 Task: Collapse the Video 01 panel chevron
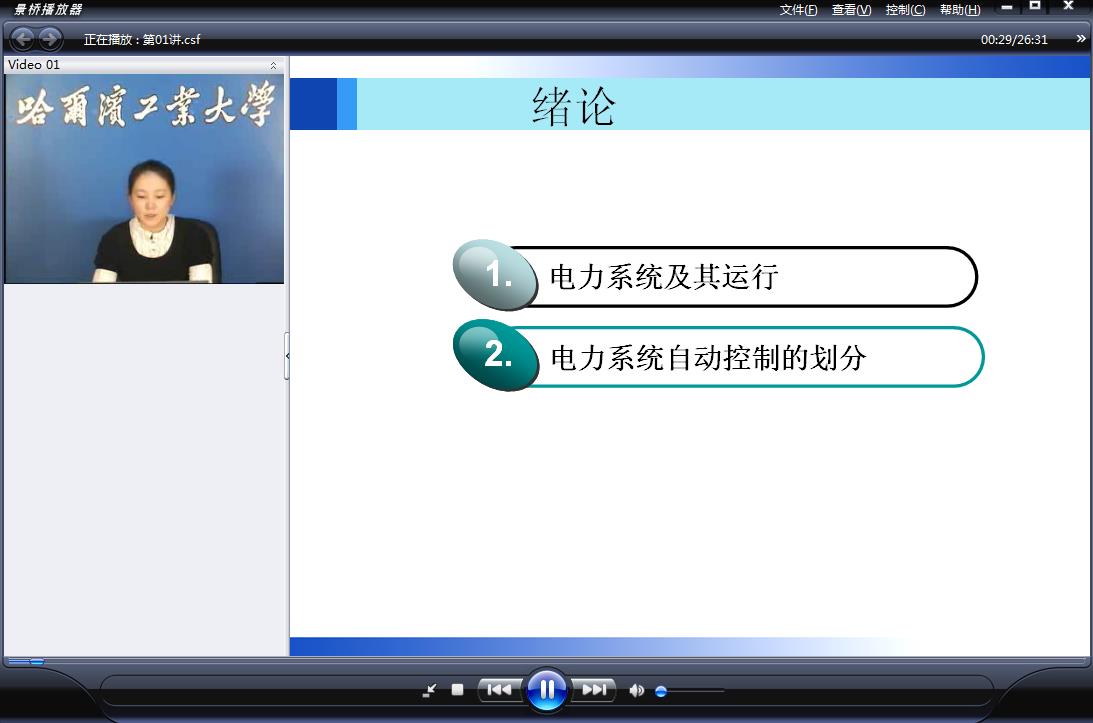point(273,65)
